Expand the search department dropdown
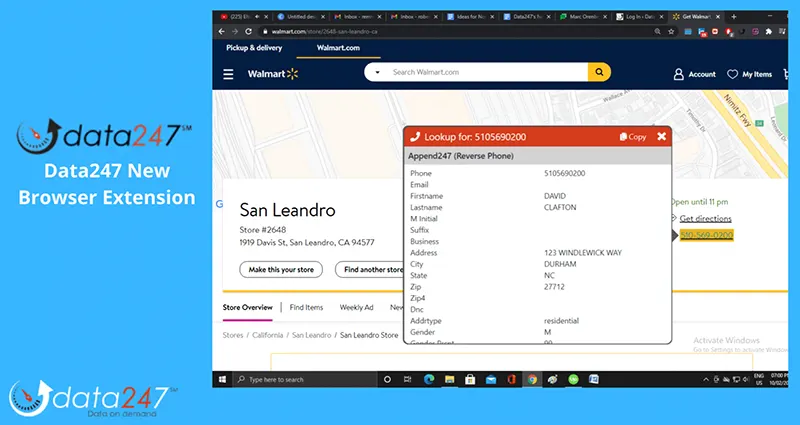This screenshot has height=425, width=800. (378, 73)
